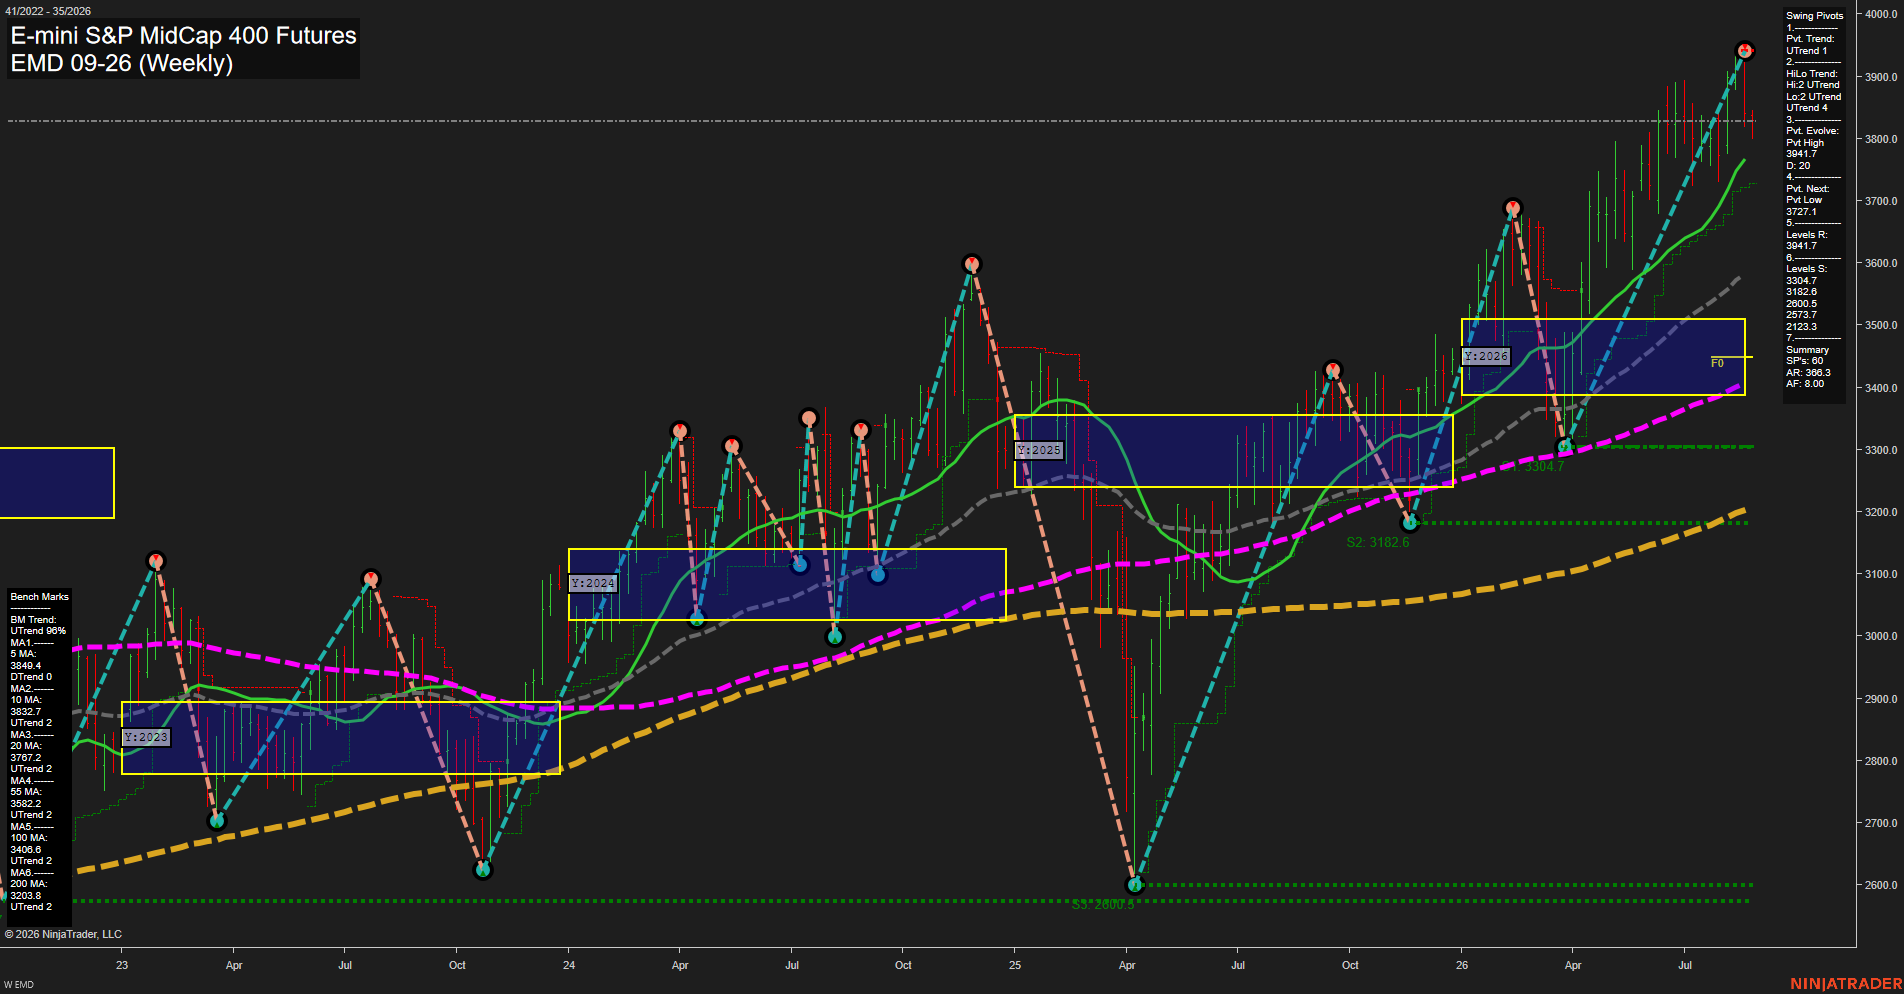This screenshot has height=994, width=1904.
Task: Click the Levels R: label
Action: (x=1806, y=235)
